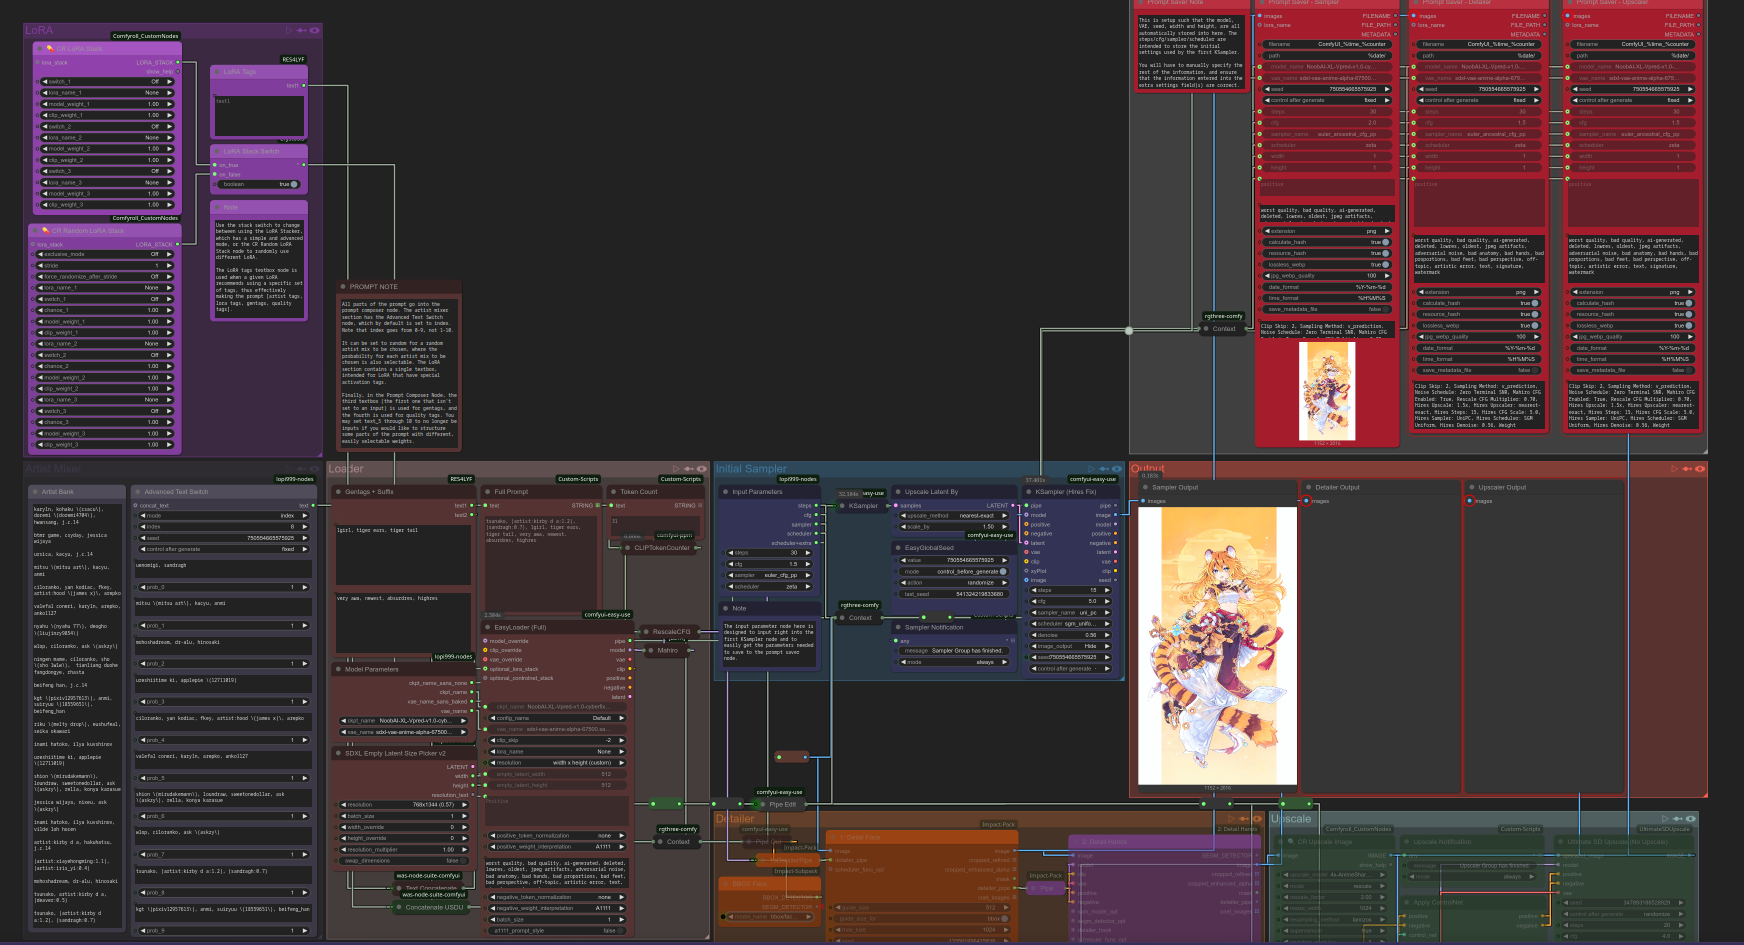Increase steps in Input Parameters using right arrow

808,552
